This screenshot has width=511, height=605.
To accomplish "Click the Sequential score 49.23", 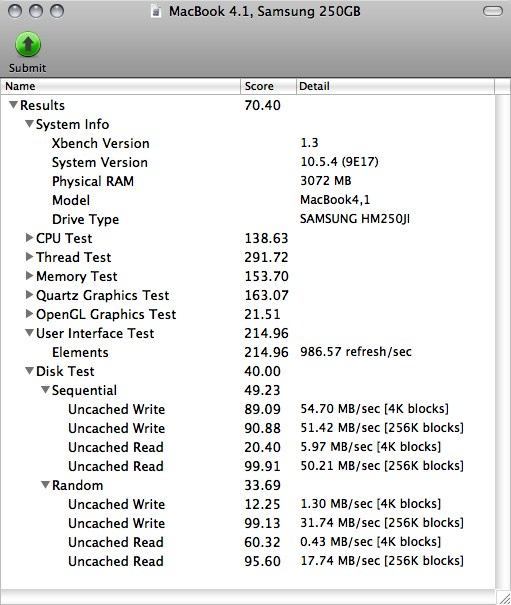I will [x=262, y=390].
